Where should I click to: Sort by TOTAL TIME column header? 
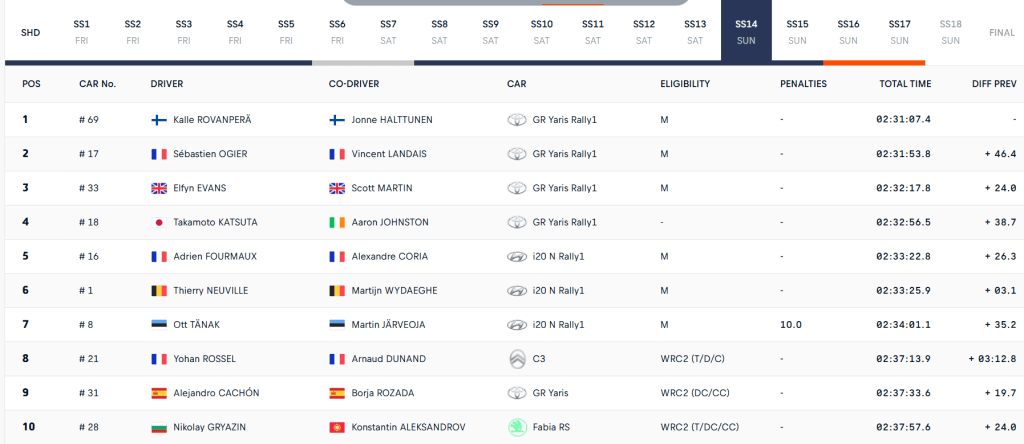(x=905, y=84)
